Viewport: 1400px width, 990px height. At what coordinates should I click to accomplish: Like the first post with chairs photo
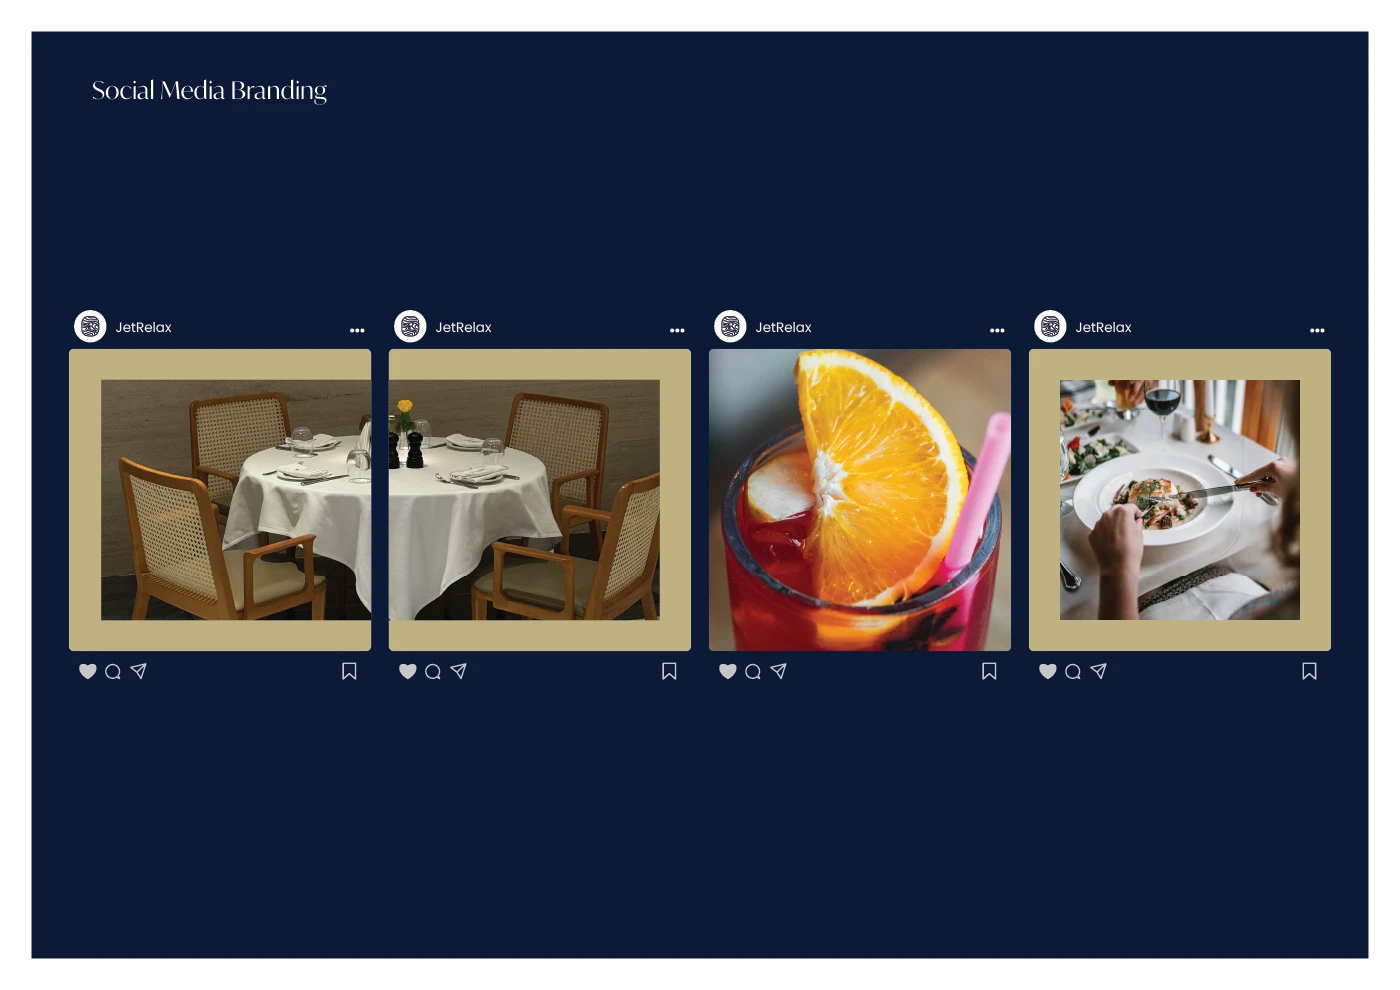(88, 671)
